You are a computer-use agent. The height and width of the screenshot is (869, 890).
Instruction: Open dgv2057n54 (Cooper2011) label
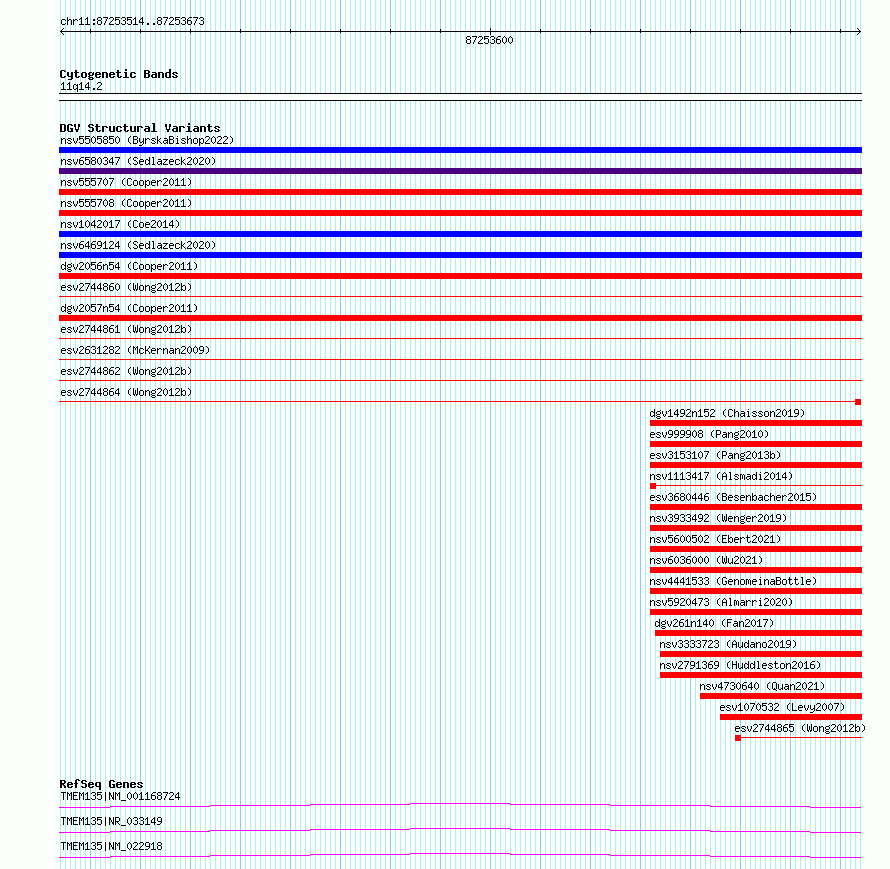pos(129,308)
